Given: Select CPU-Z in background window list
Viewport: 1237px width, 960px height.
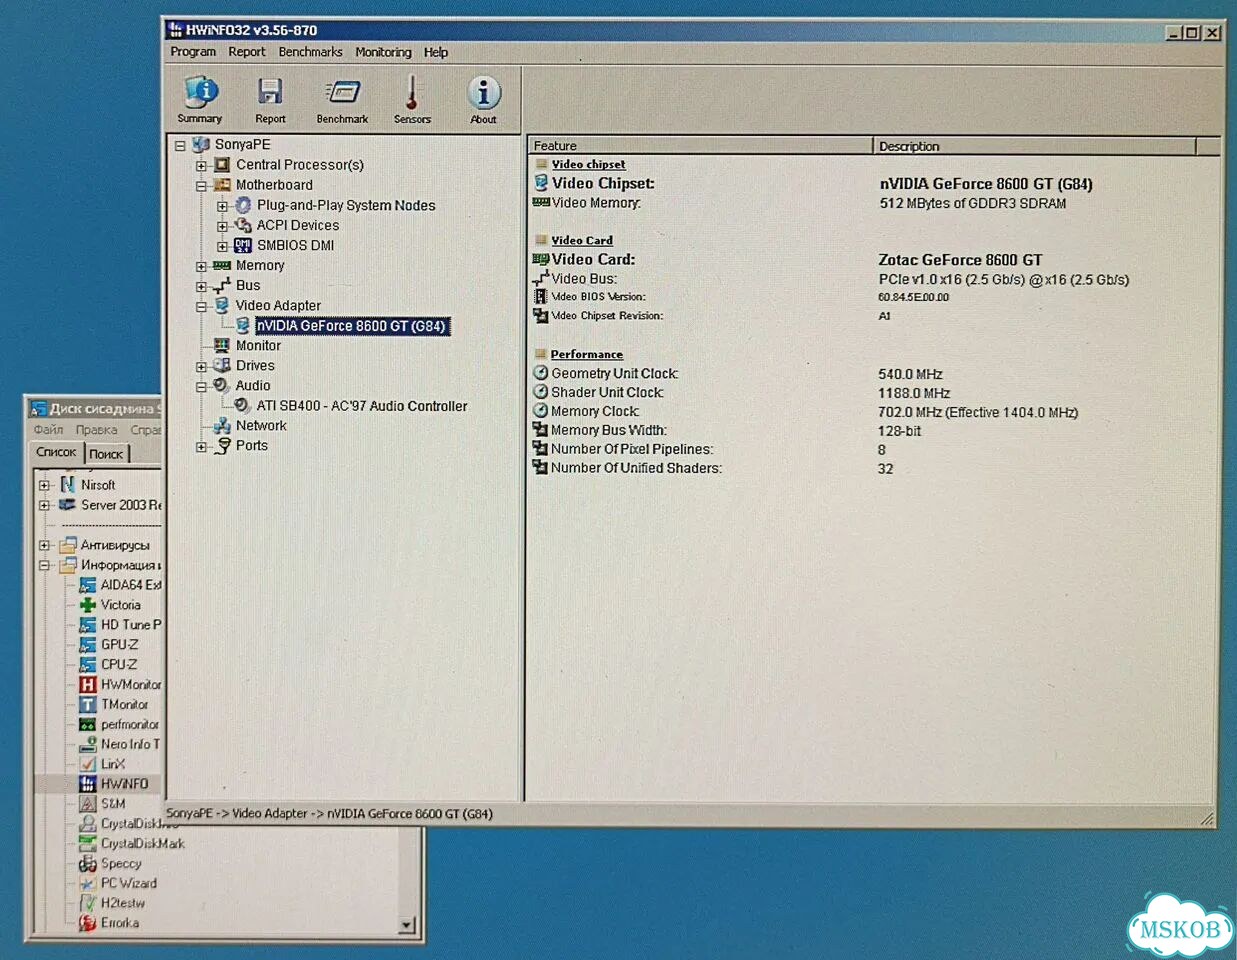Looking at the screenshot, I should (119, 665).
